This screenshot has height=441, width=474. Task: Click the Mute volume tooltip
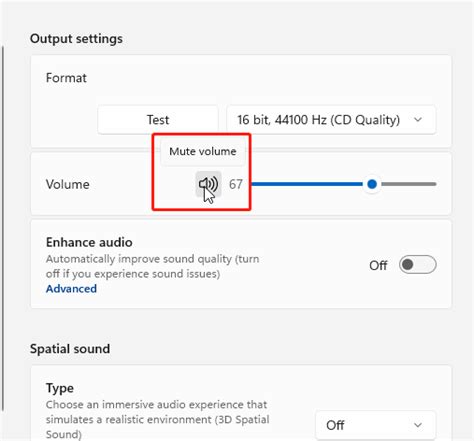pyautogui.click(x=203, y=152)
